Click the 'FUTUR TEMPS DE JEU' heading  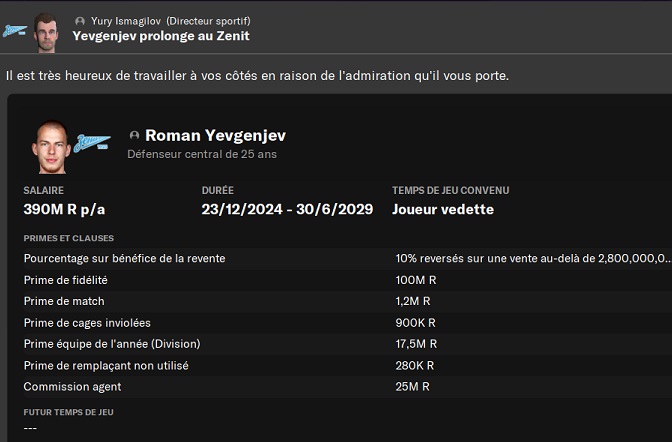69,412
